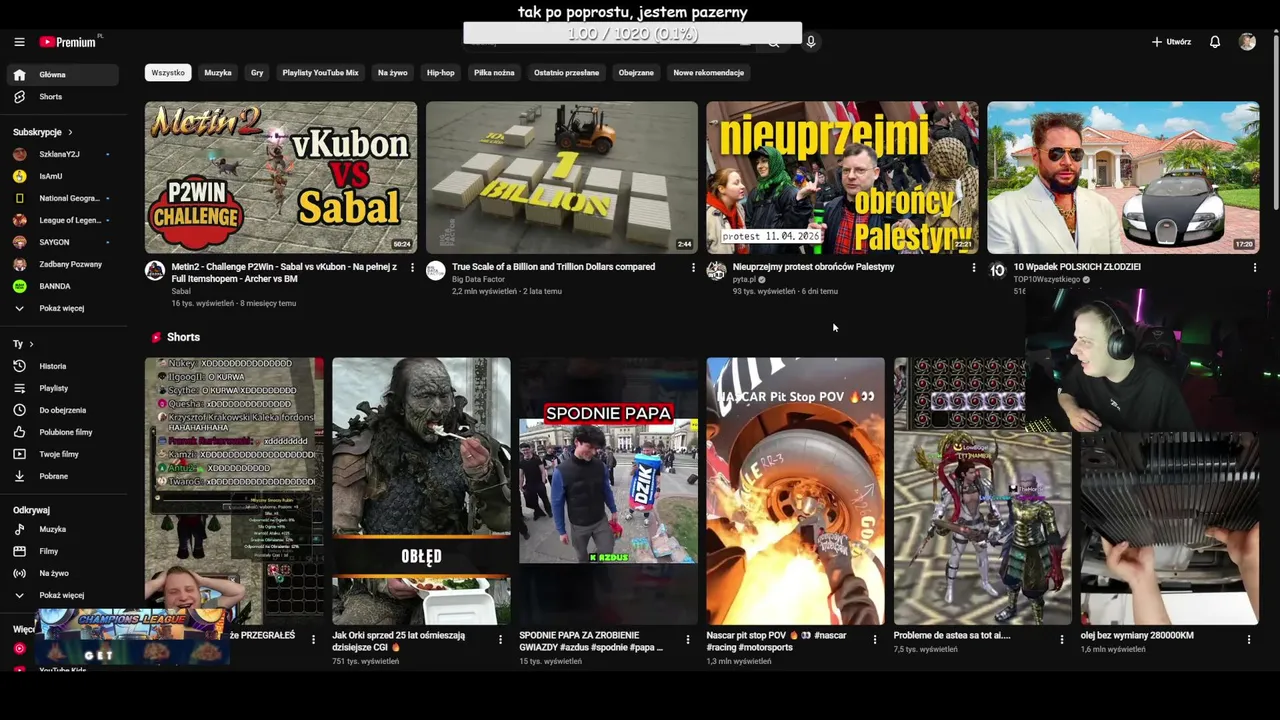Screen dimensions: 1280x720
Task: Open 10 Wpadek Polskich Złodziei thumbnail
Action: coord(1124,177)
